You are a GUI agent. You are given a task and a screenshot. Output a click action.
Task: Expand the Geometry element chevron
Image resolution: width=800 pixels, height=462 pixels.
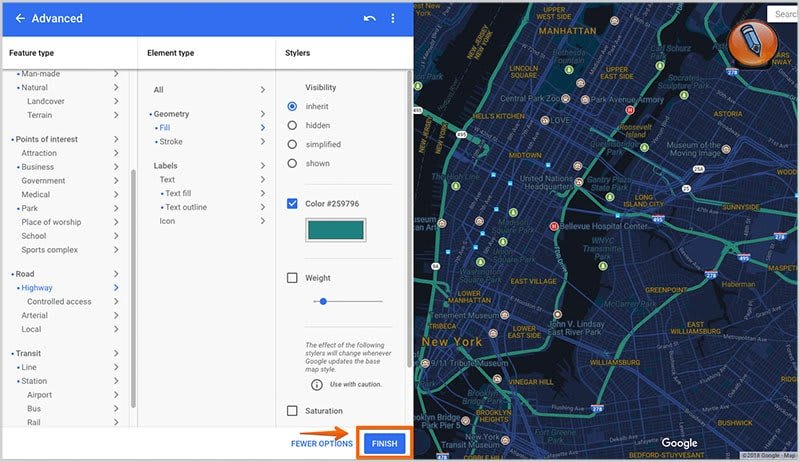pos(263,114)
